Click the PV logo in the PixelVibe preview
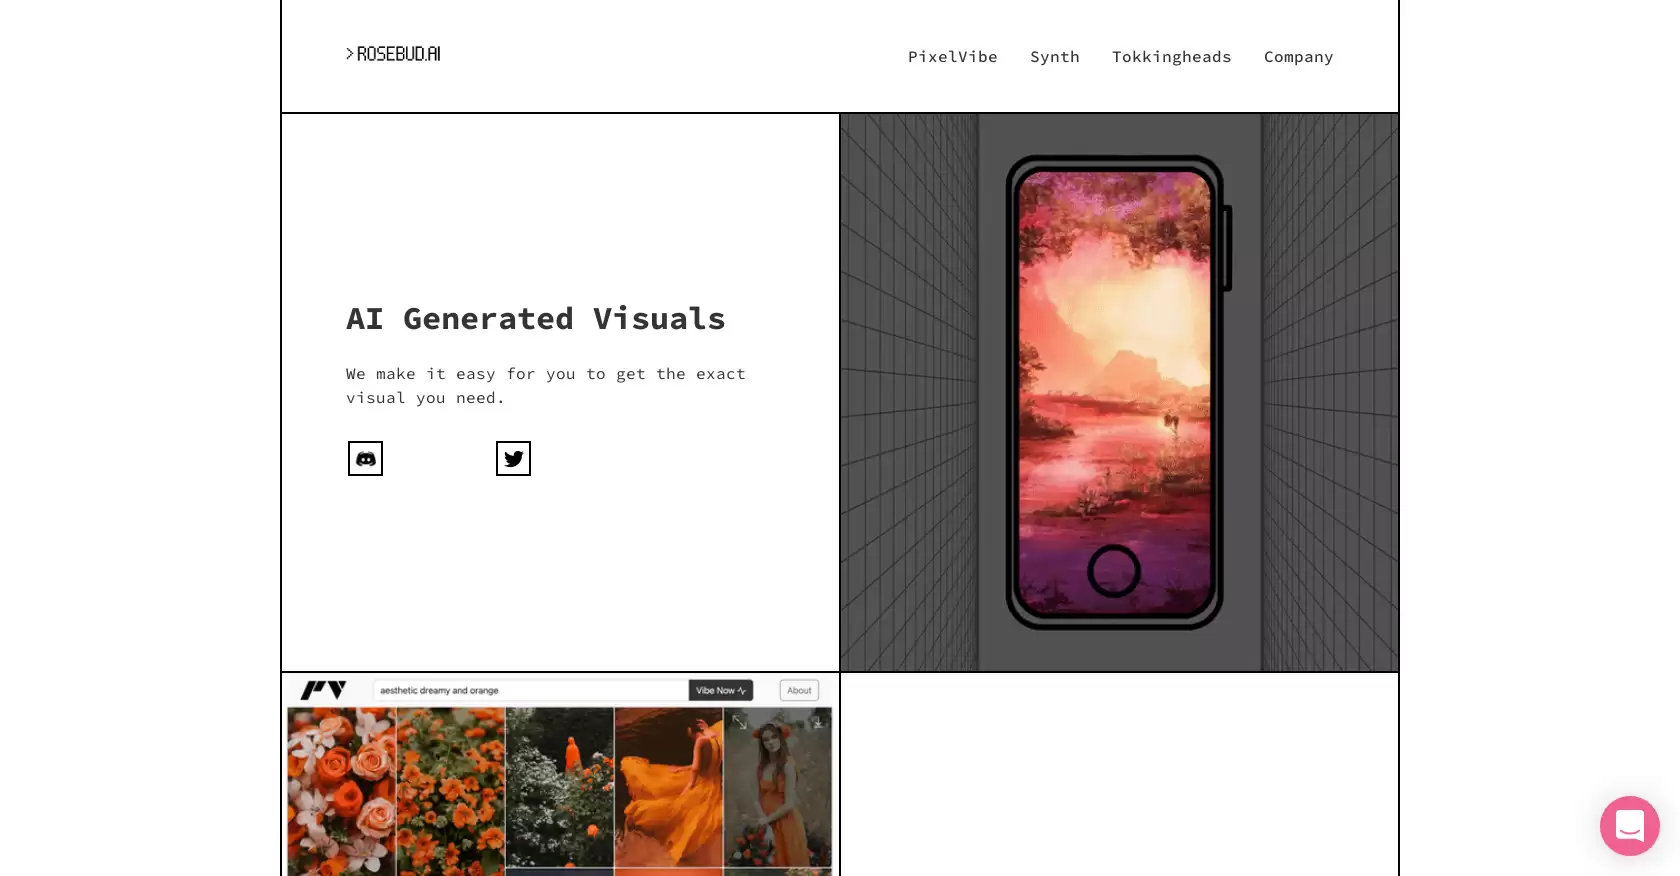Screen dimensions: 1680x876 click(x=323, y=690)
